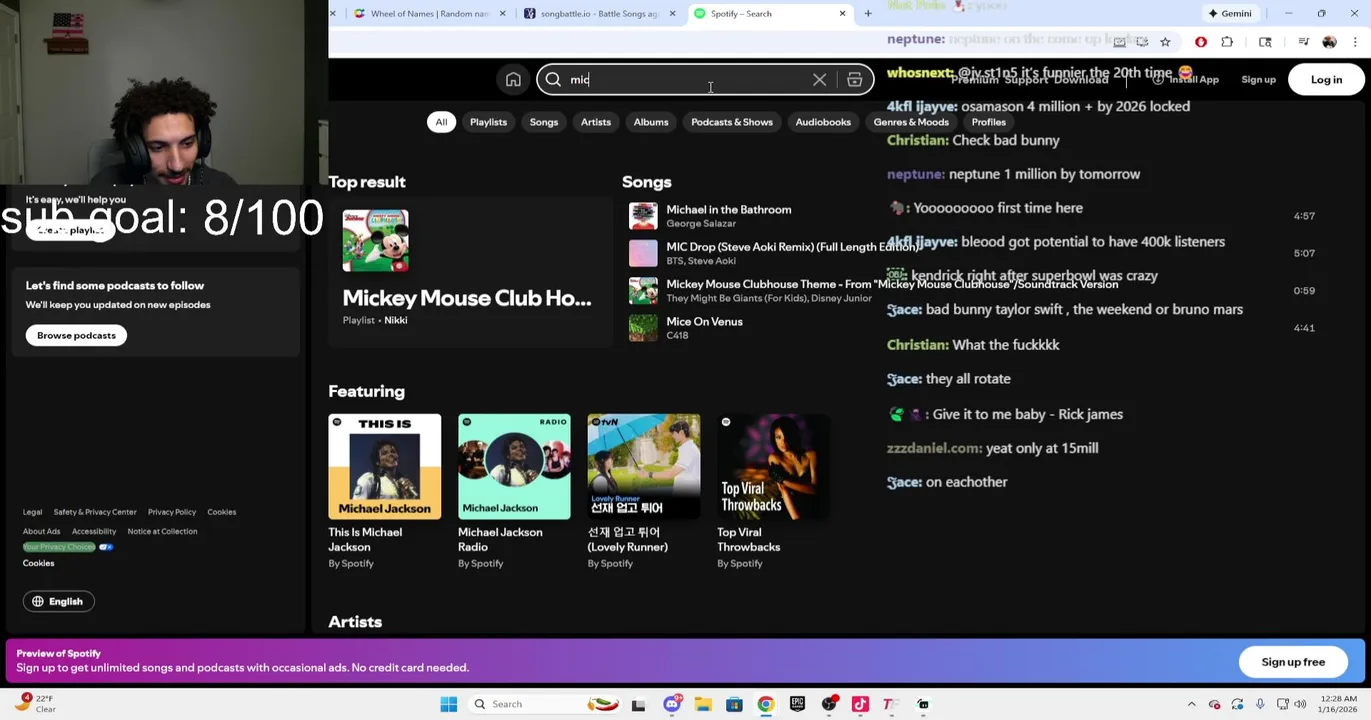Image resolution: width=1371 pixels, height=720 pixels.
Task: Open a new browser tab with plus
Action: click(x=868, y=14)
